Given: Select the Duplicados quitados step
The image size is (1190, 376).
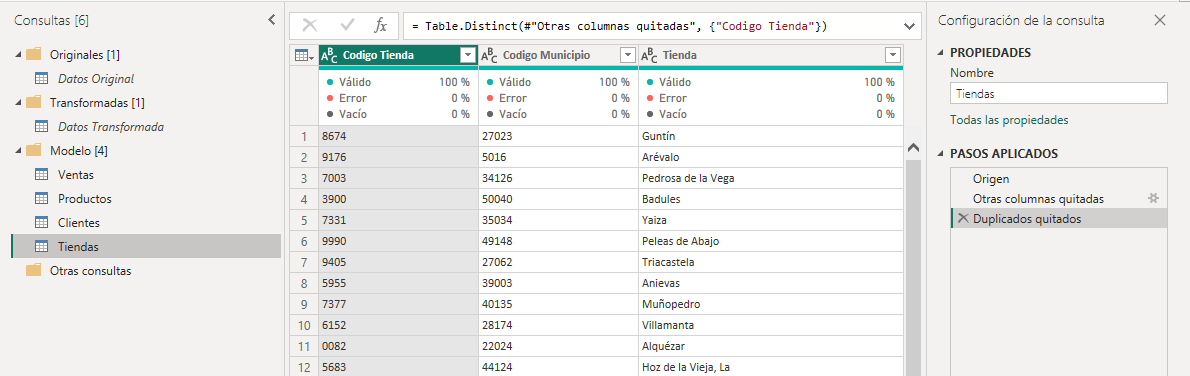Looking at the screenshot, I should pyautogui.click(x=1059, y=219).
